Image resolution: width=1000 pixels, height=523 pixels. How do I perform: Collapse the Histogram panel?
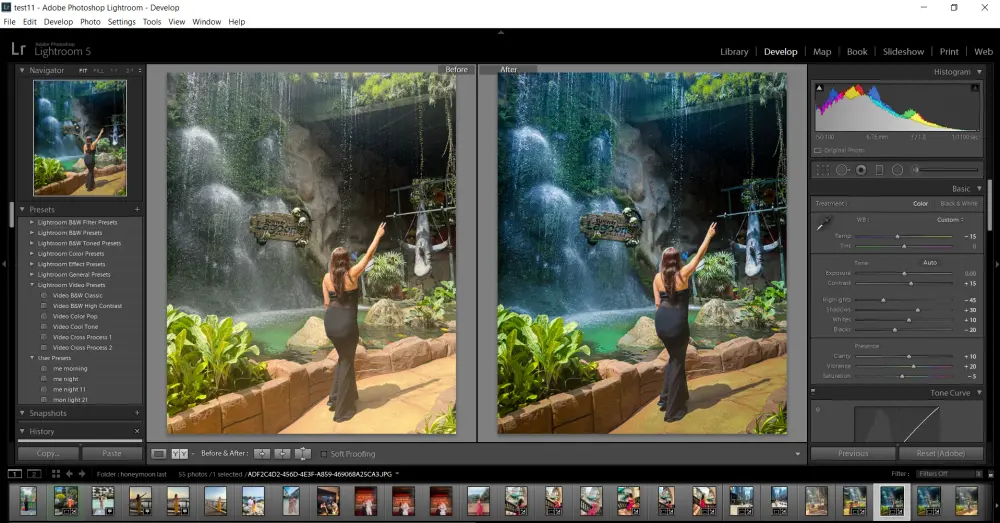point(980,72)
